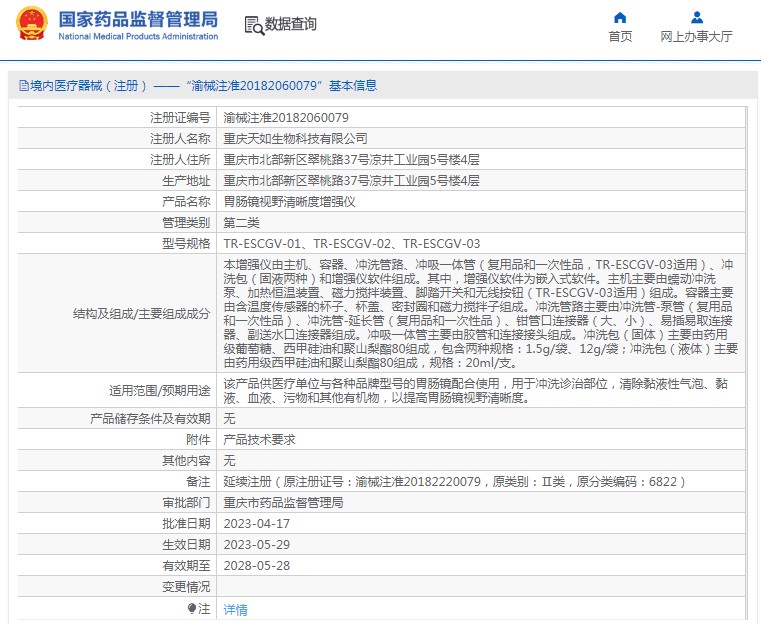Viewport: 761px width, 624px height.
Task: Click the 管理类别 value 第二类
Action: 241,223
